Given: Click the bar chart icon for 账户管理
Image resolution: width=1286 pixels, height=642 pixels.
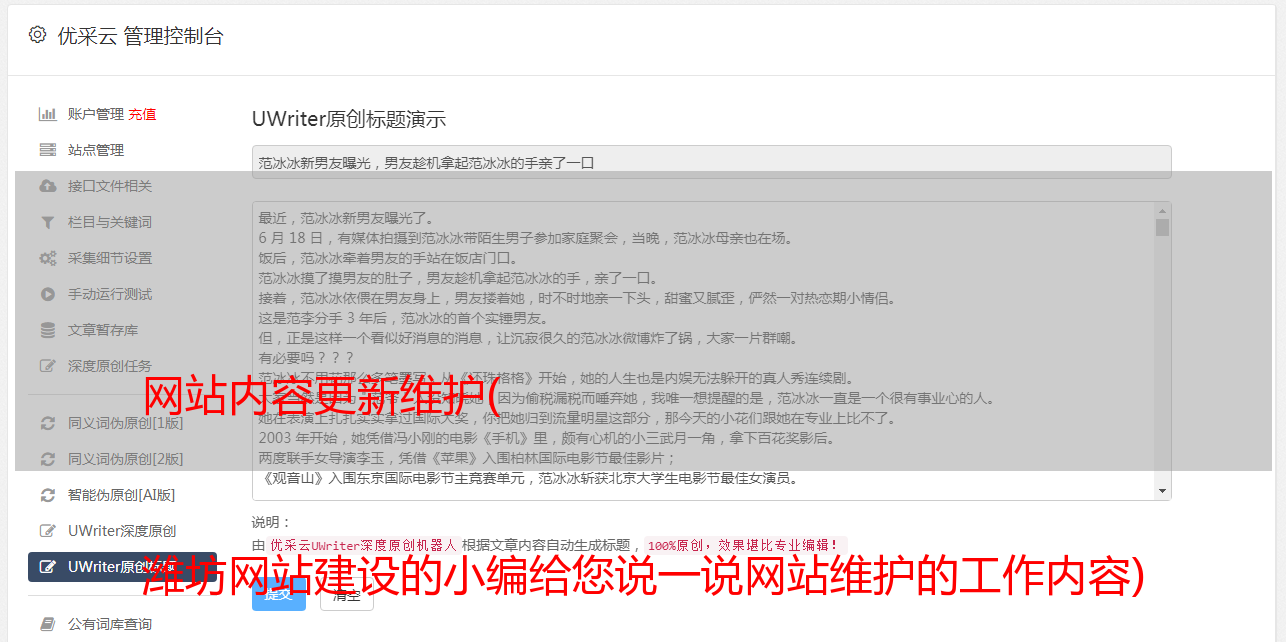Looking at the screenshot, I should click(47, 114).
